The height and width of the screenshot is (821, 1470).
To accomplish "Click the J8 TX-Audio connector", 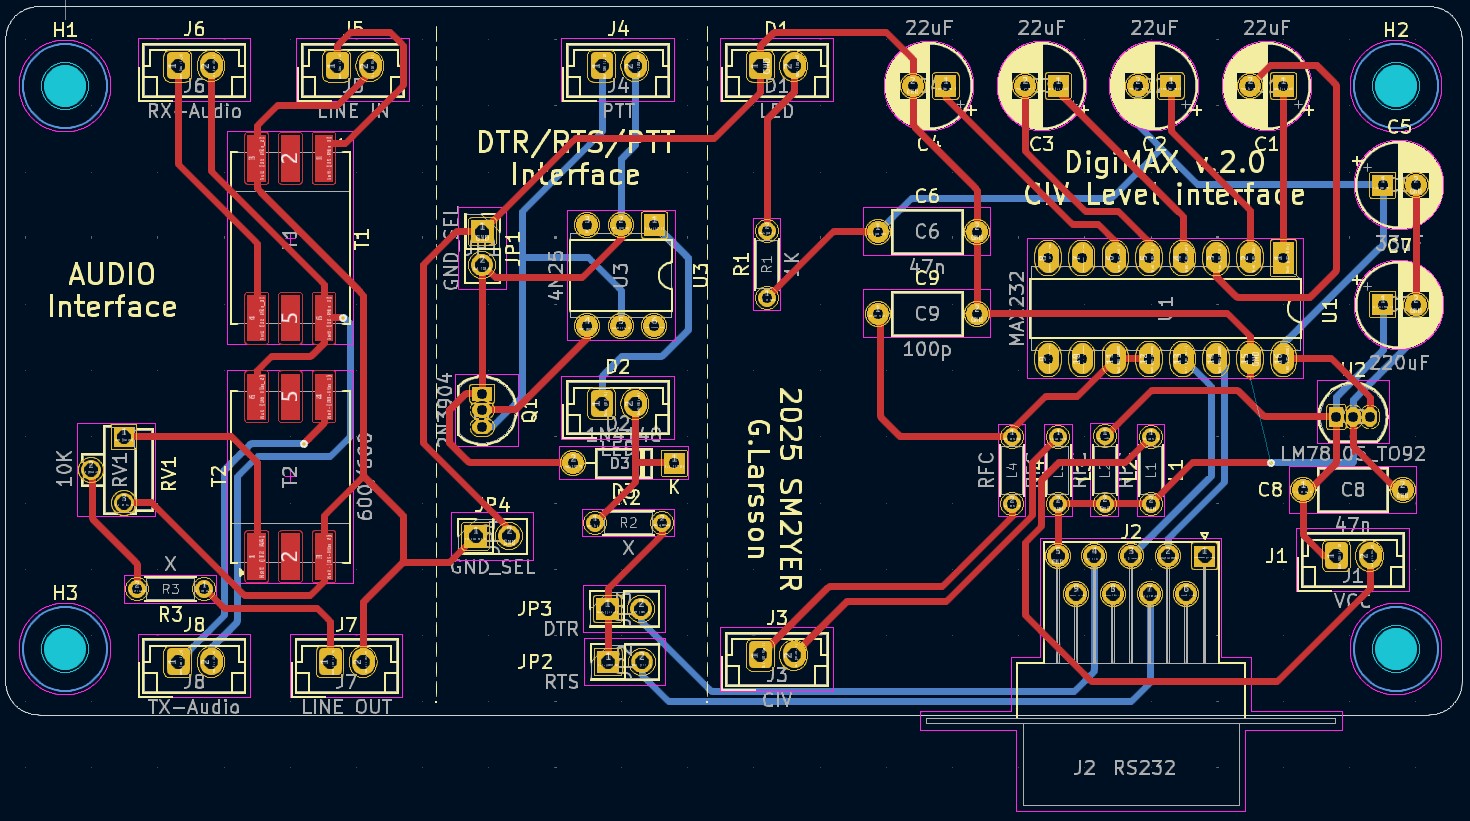I will click(x=194, y=664).
